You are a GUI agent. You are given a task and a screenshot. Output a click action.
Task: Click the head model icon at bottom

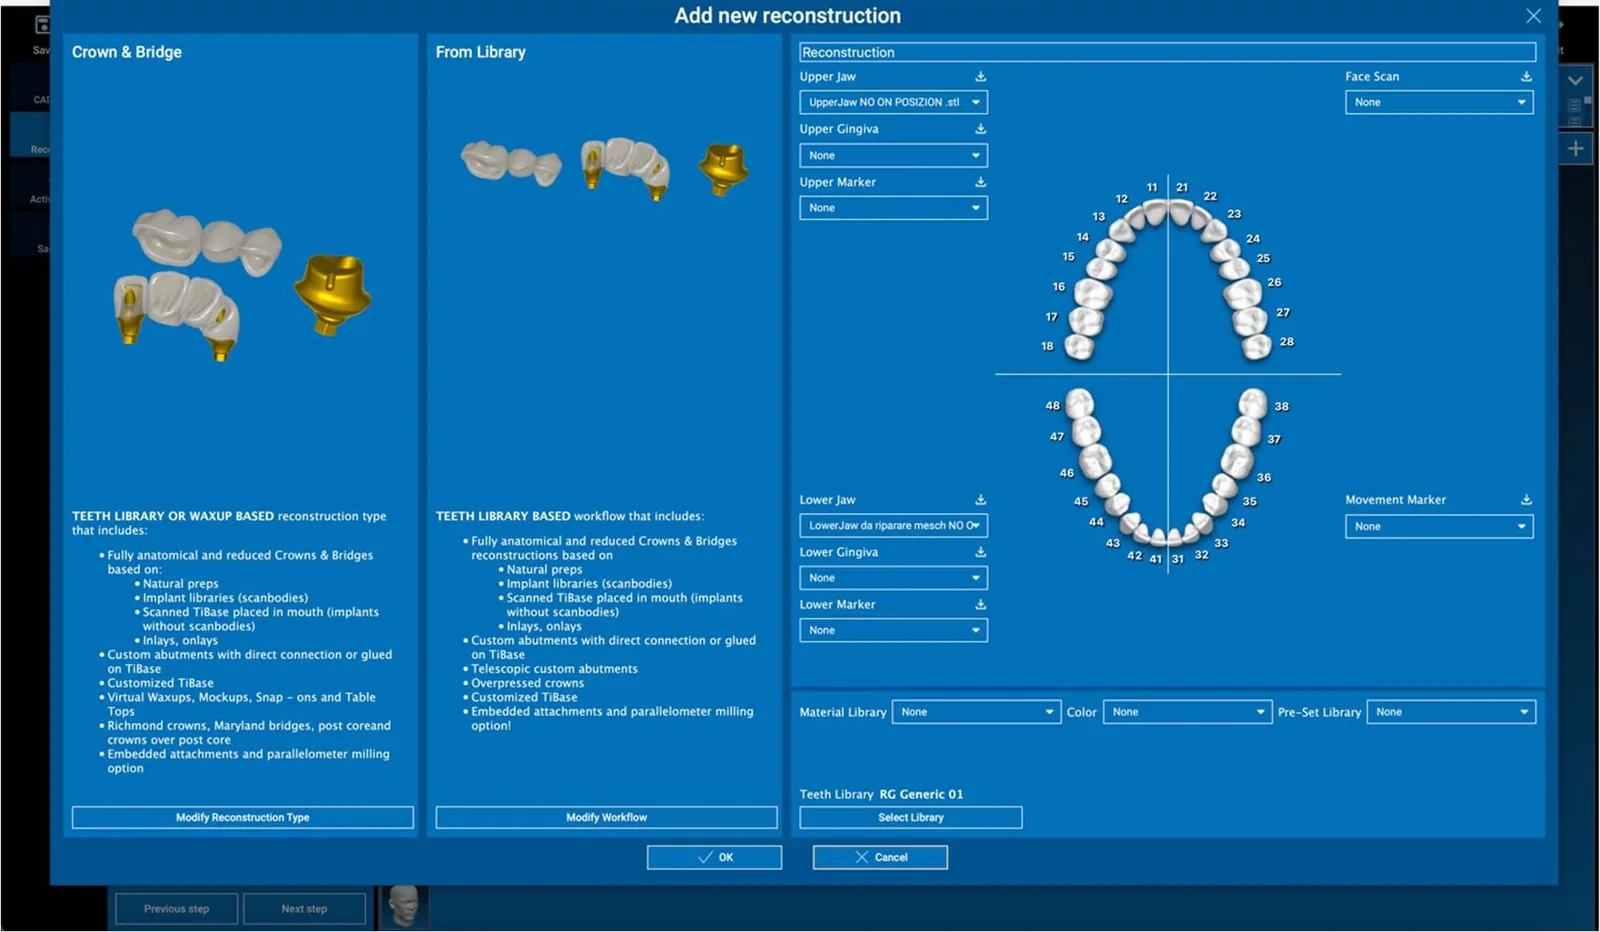tap(404, 906)
